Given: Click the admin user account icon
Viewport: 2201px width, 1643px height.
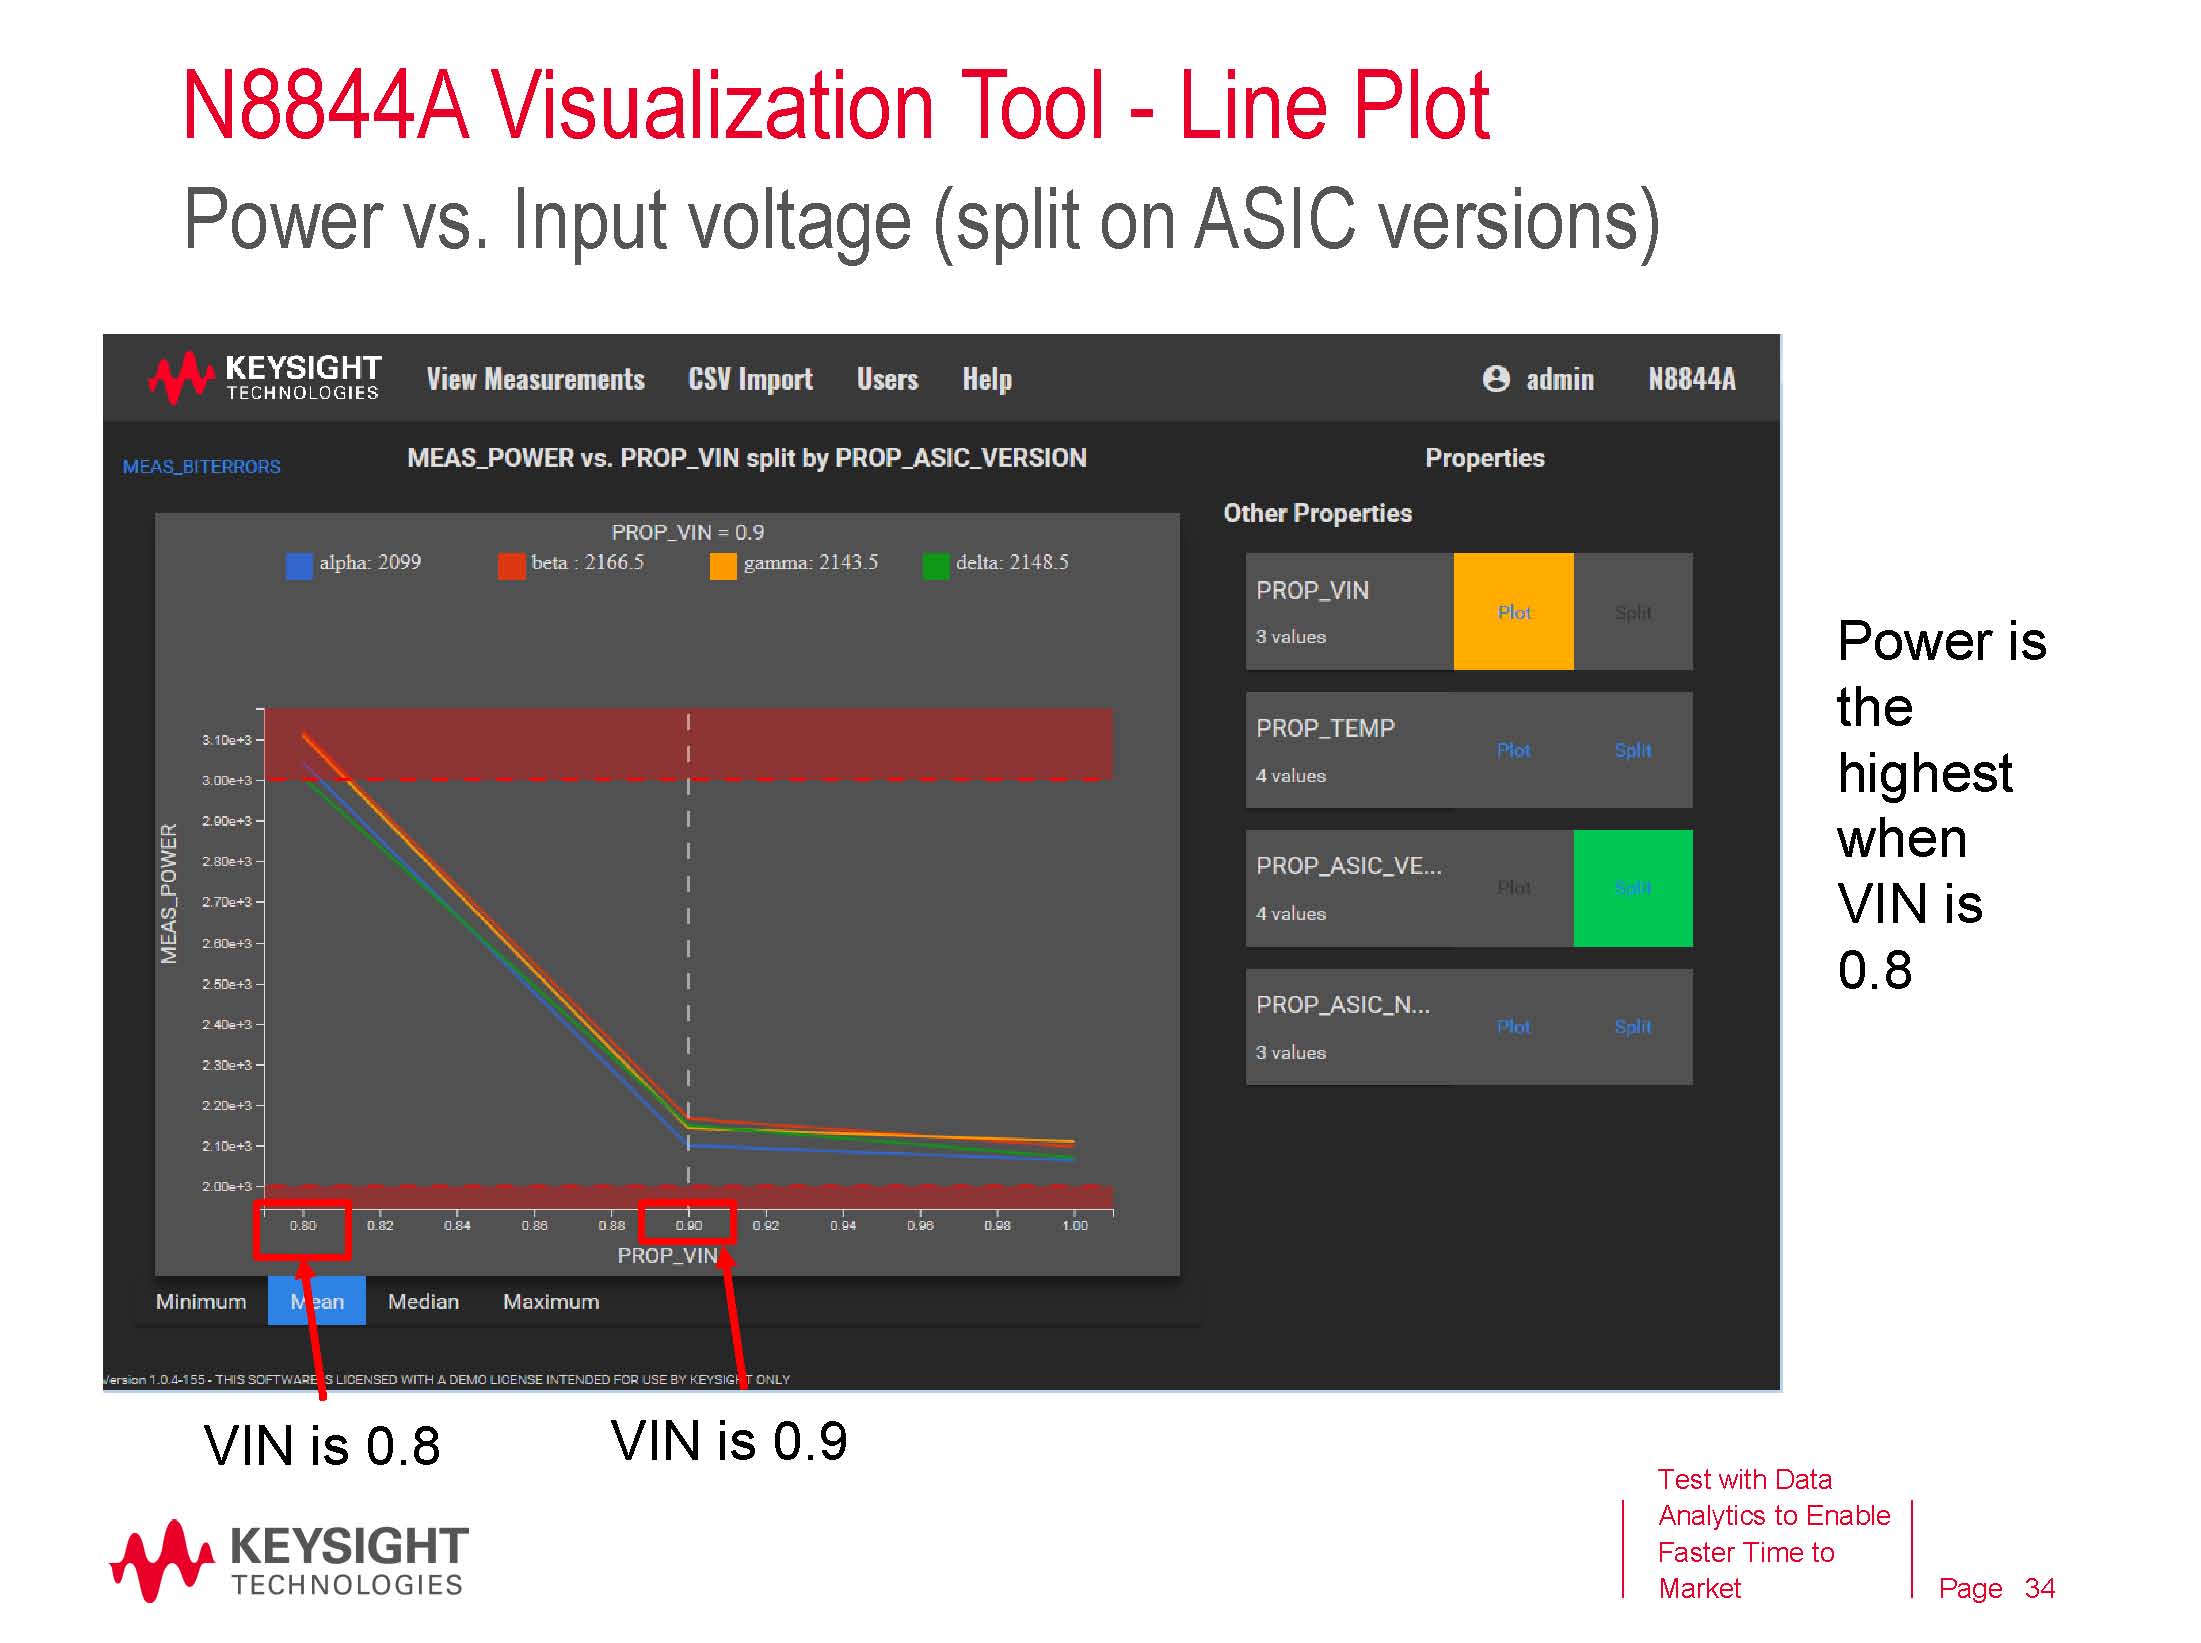Looking at the screenshot, I should (1496, 378).
